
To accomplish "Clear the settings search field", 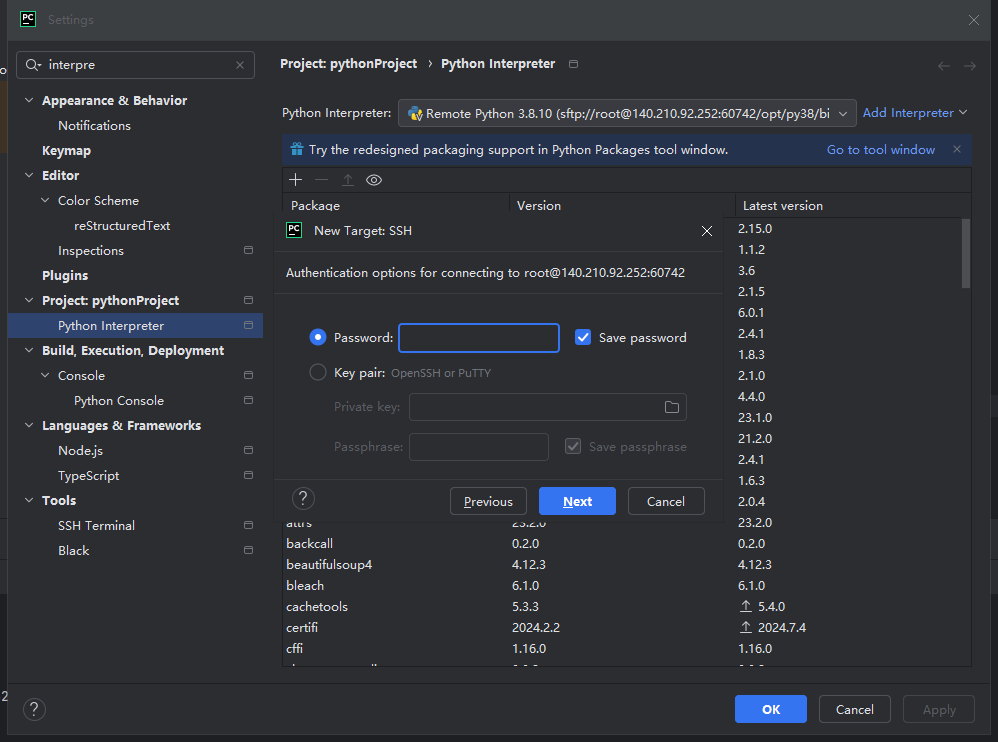I will [240, 65].
